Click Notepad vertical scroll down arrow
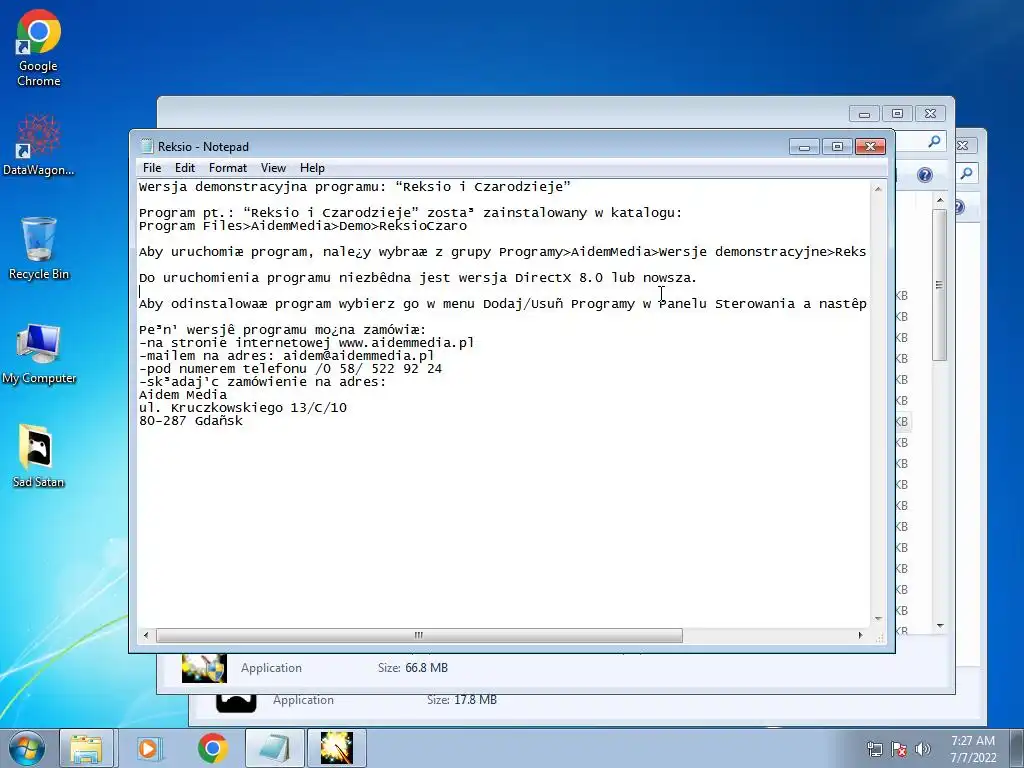Image resolution: width=1024 pixels, height=768 pixels. click(878, 618)
